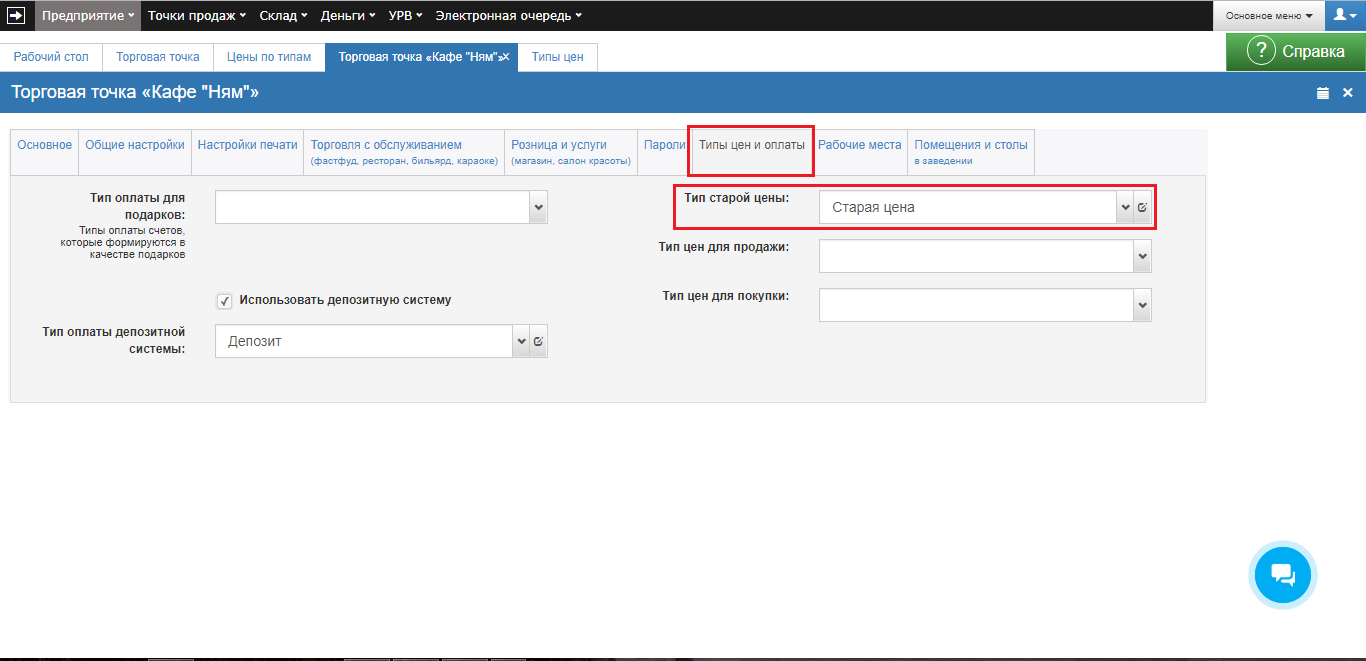This screenshot has height=661, width=1366.
Task: Click the sidebar toggle arrow icon
Action: click(16, 15)
